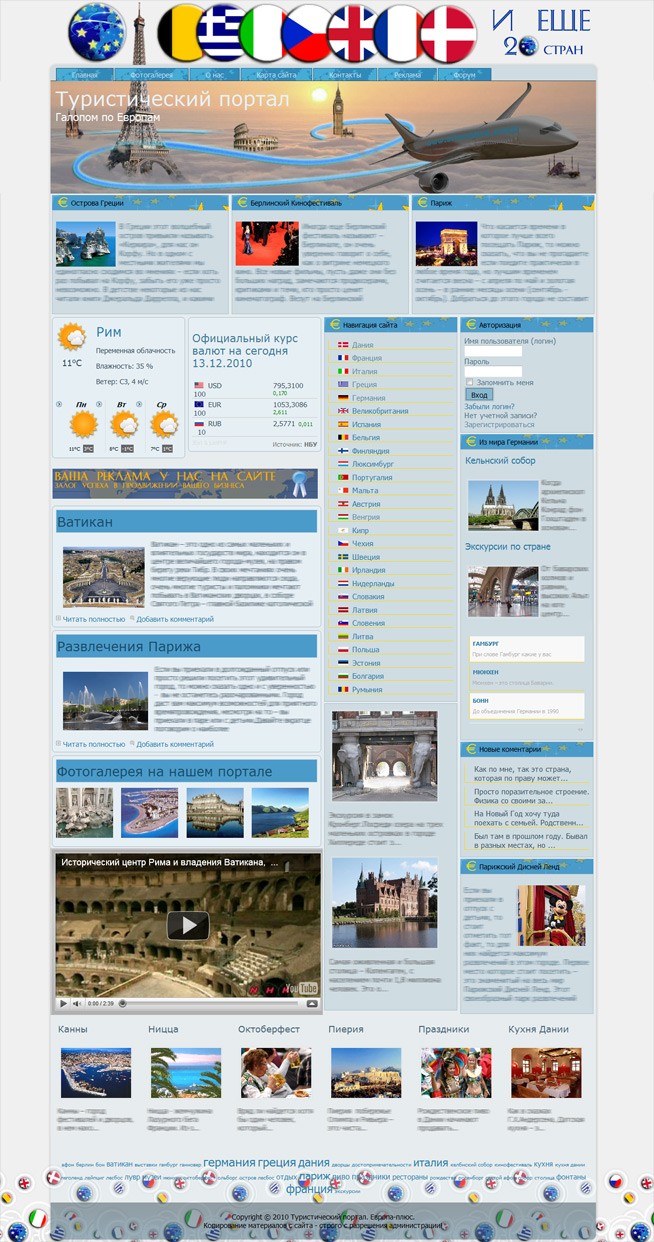
Task: Click Wednesday (Ср) weather forecast icon
Action: click(x=163, y=424)
